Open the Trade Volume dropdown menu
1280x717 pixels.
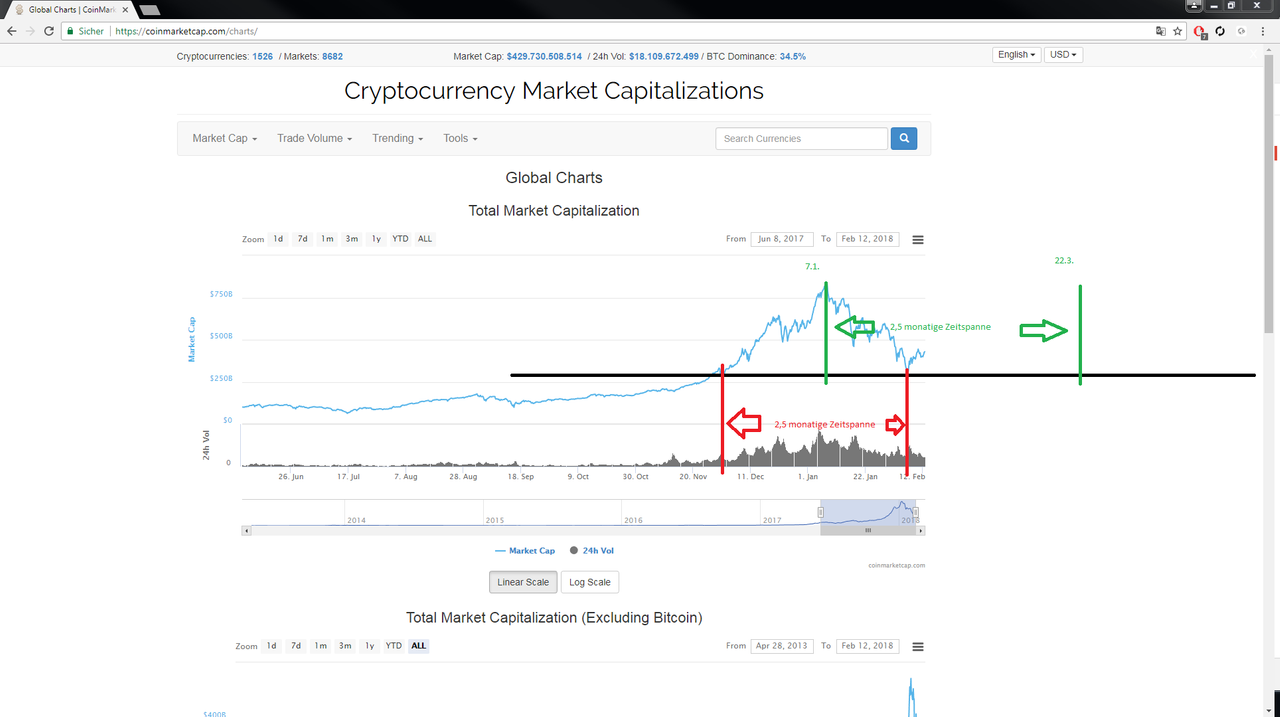click(x=315, y=138)
